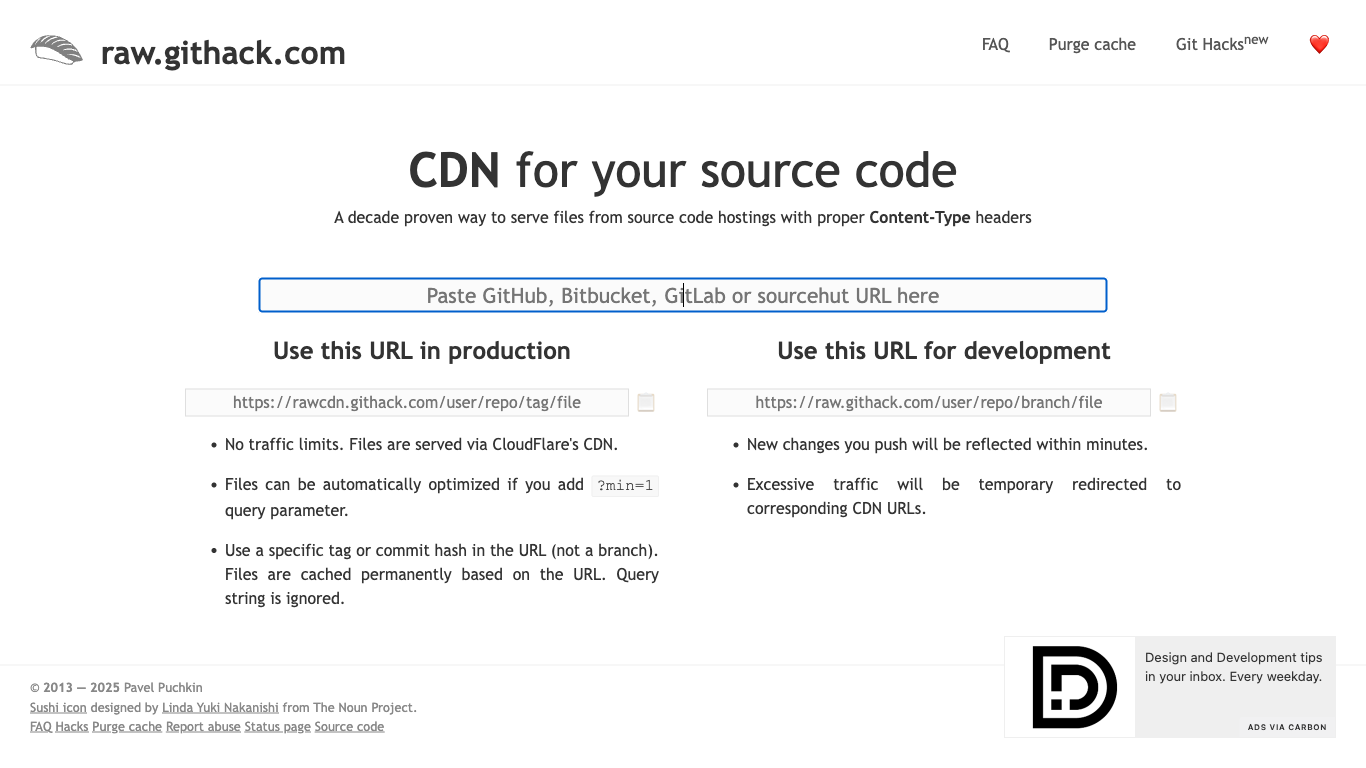Open Purge cache in top navigation
Viewport: 1366px width, 768px height.
pos(1092,44)
